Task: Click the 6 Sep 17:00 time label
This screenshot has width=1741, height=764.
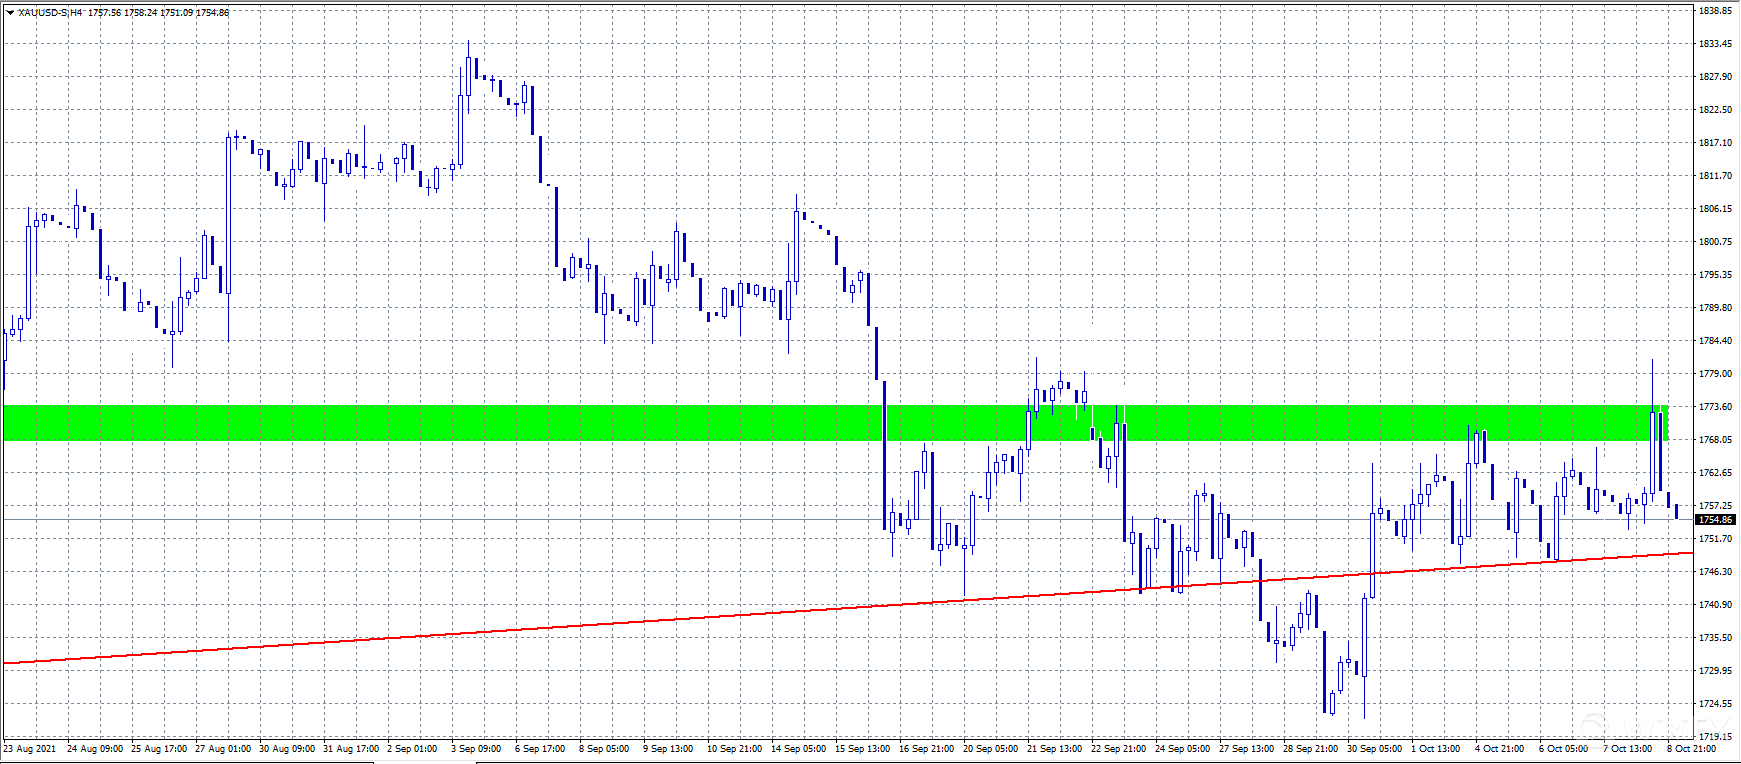Action: click(x=540, y=749)
